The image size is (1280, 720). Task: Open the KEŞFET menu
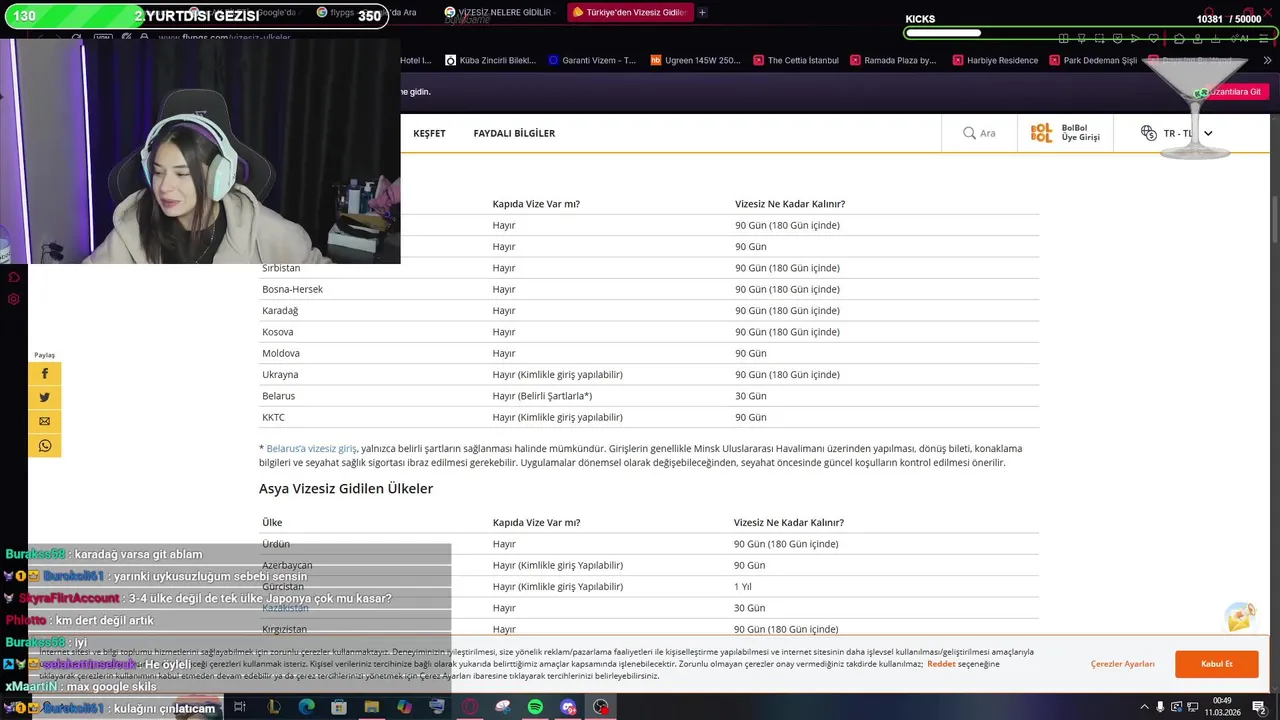(x=429, y=133)
